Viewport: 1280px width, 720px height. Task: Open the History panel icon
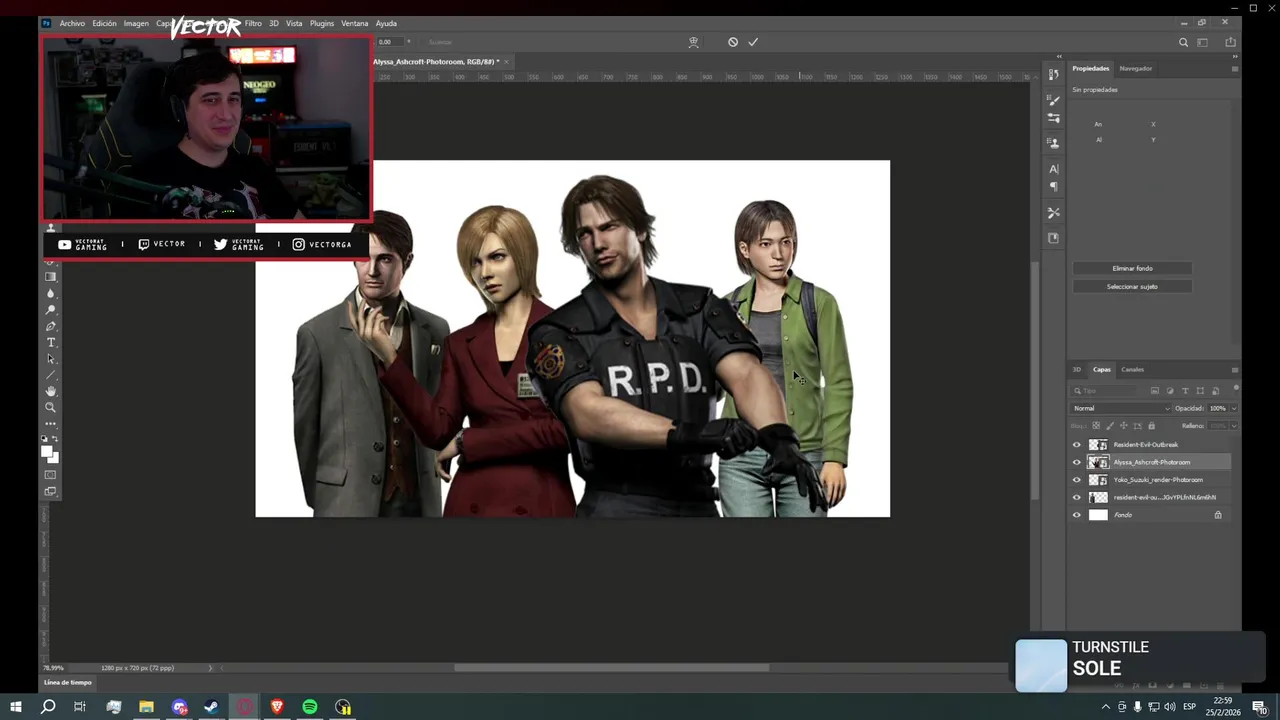1053,74
